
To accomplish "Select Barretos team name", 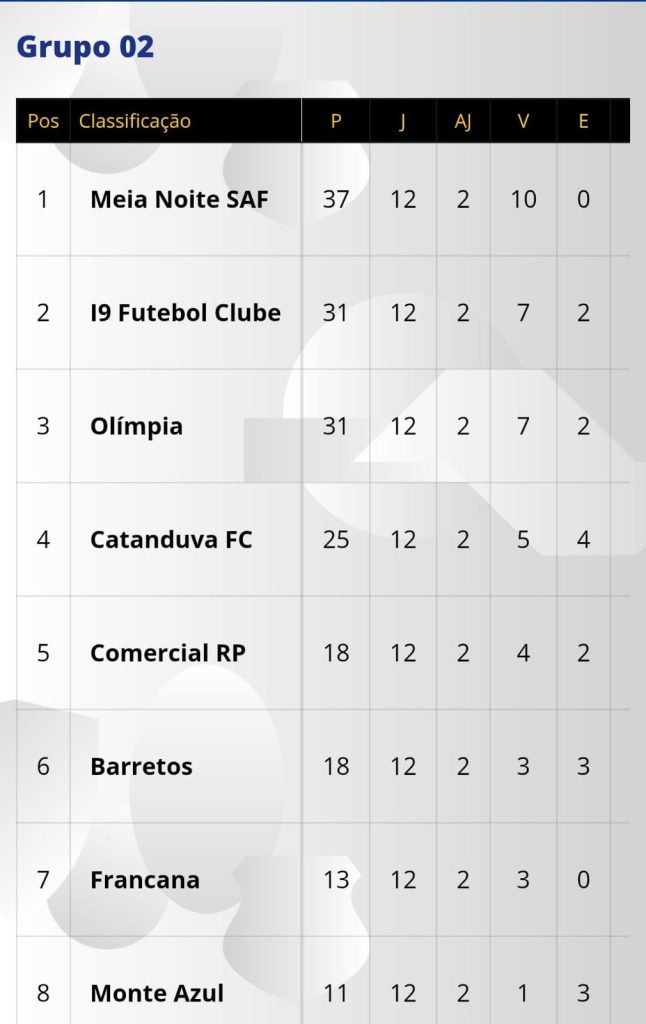I will 141,767.
